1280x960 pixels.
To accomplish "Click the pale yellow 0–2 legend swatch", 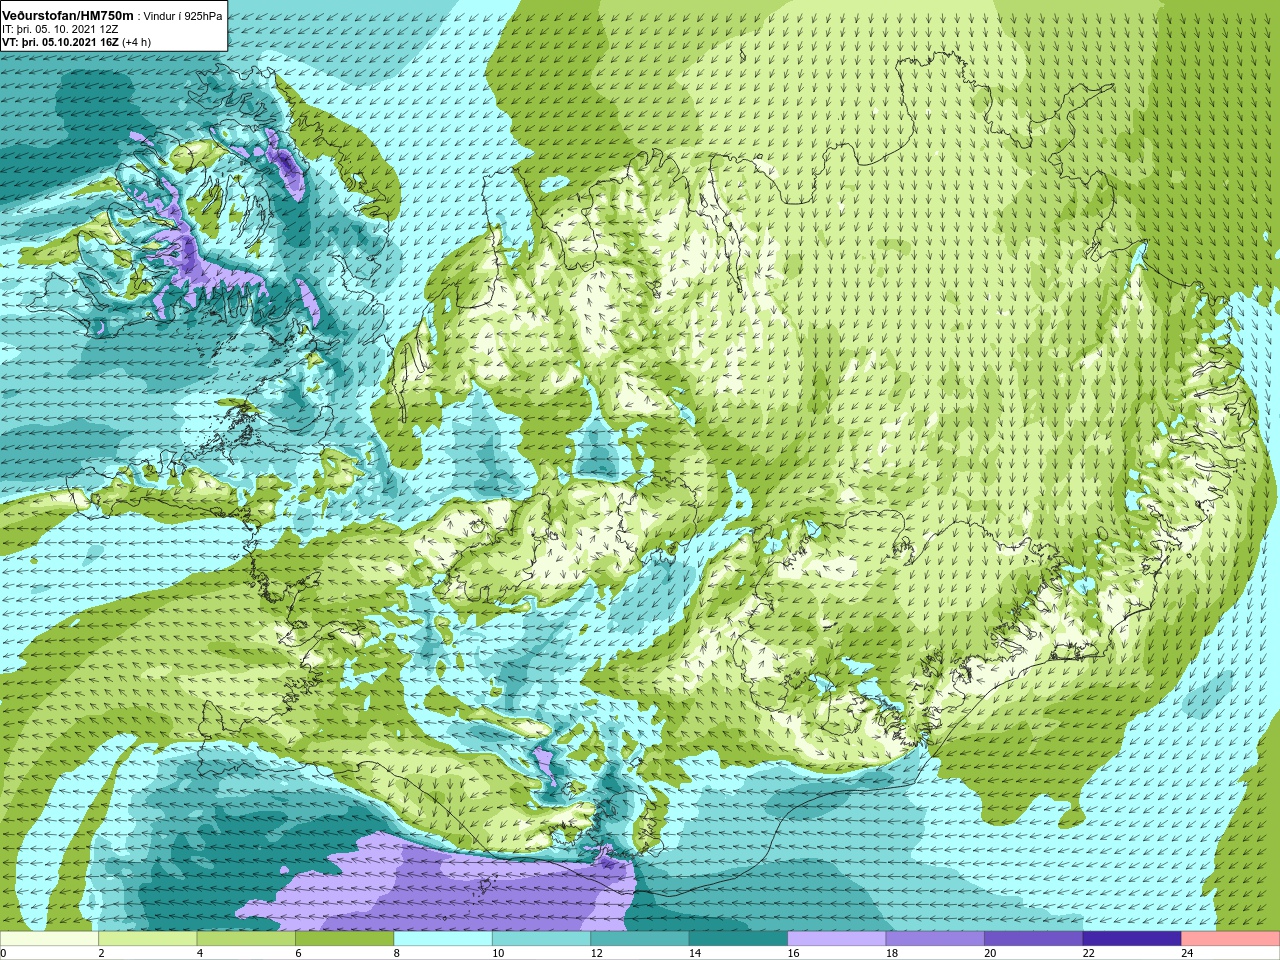I will pos(49,939).
